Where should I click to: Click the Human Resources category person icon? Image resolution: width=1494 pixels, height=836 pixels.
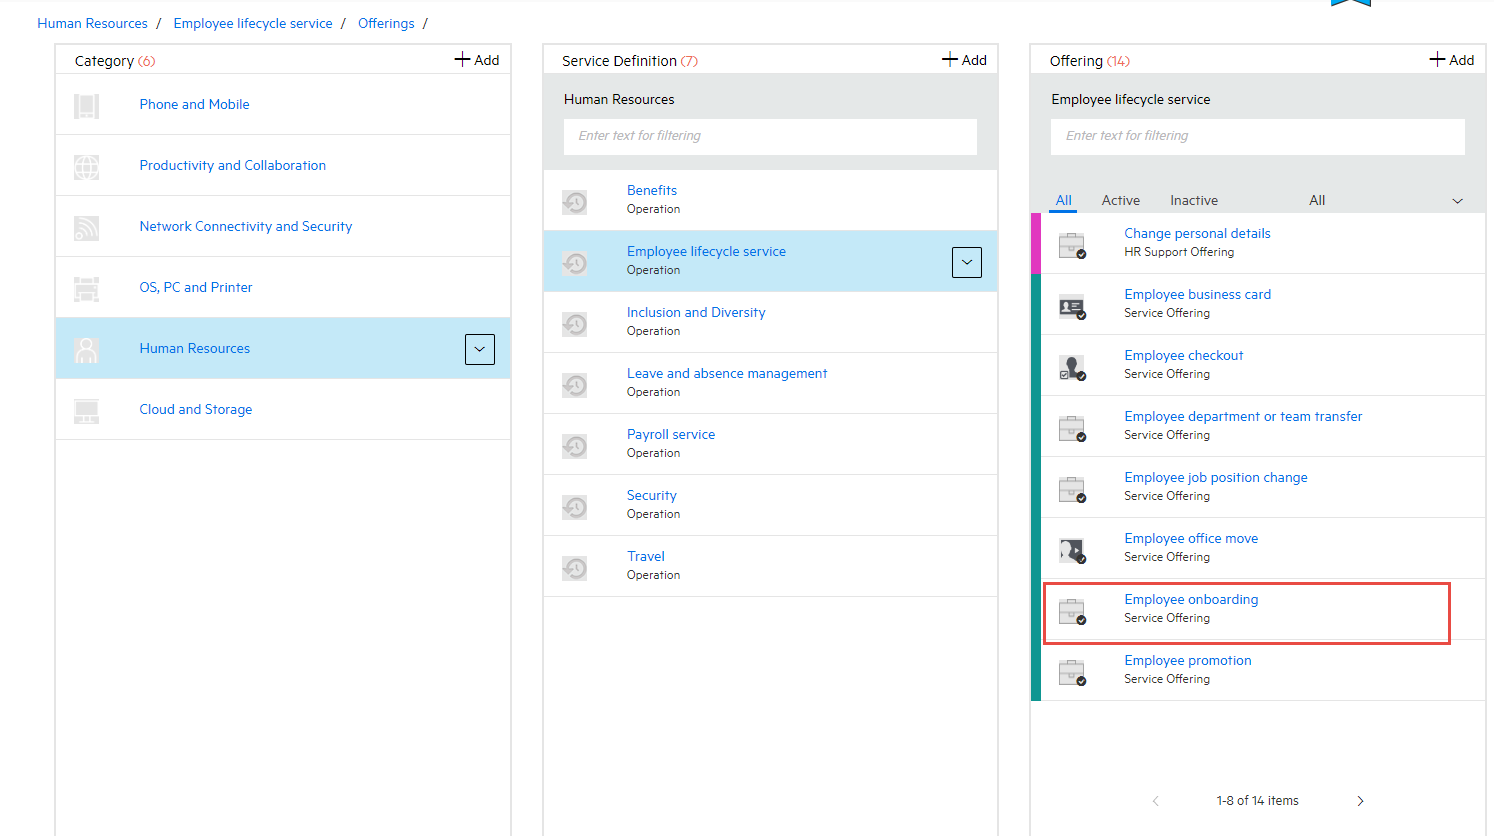tap(87, 348)
